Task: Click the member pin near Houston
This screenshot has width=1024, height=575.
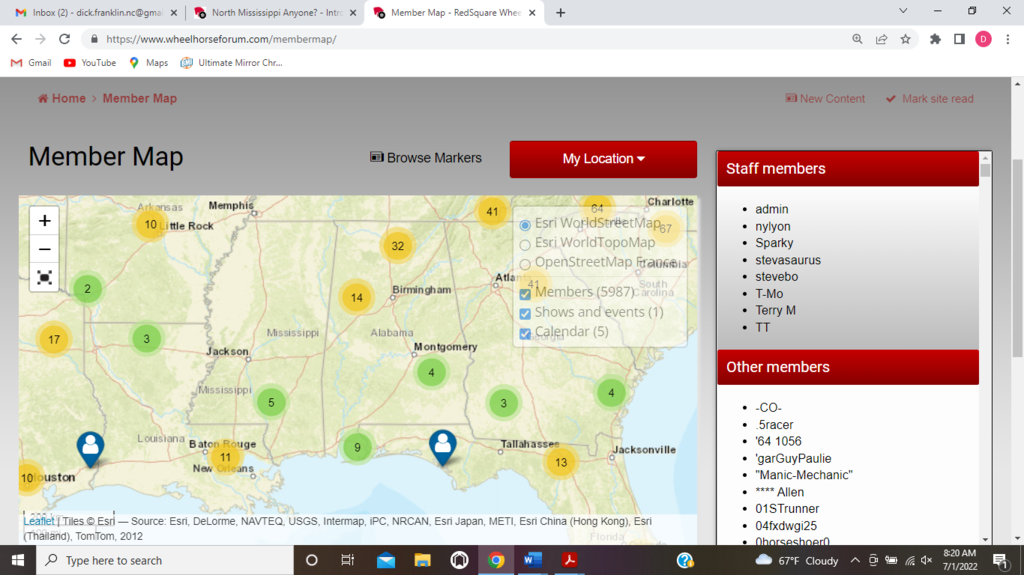Action: 90,448
